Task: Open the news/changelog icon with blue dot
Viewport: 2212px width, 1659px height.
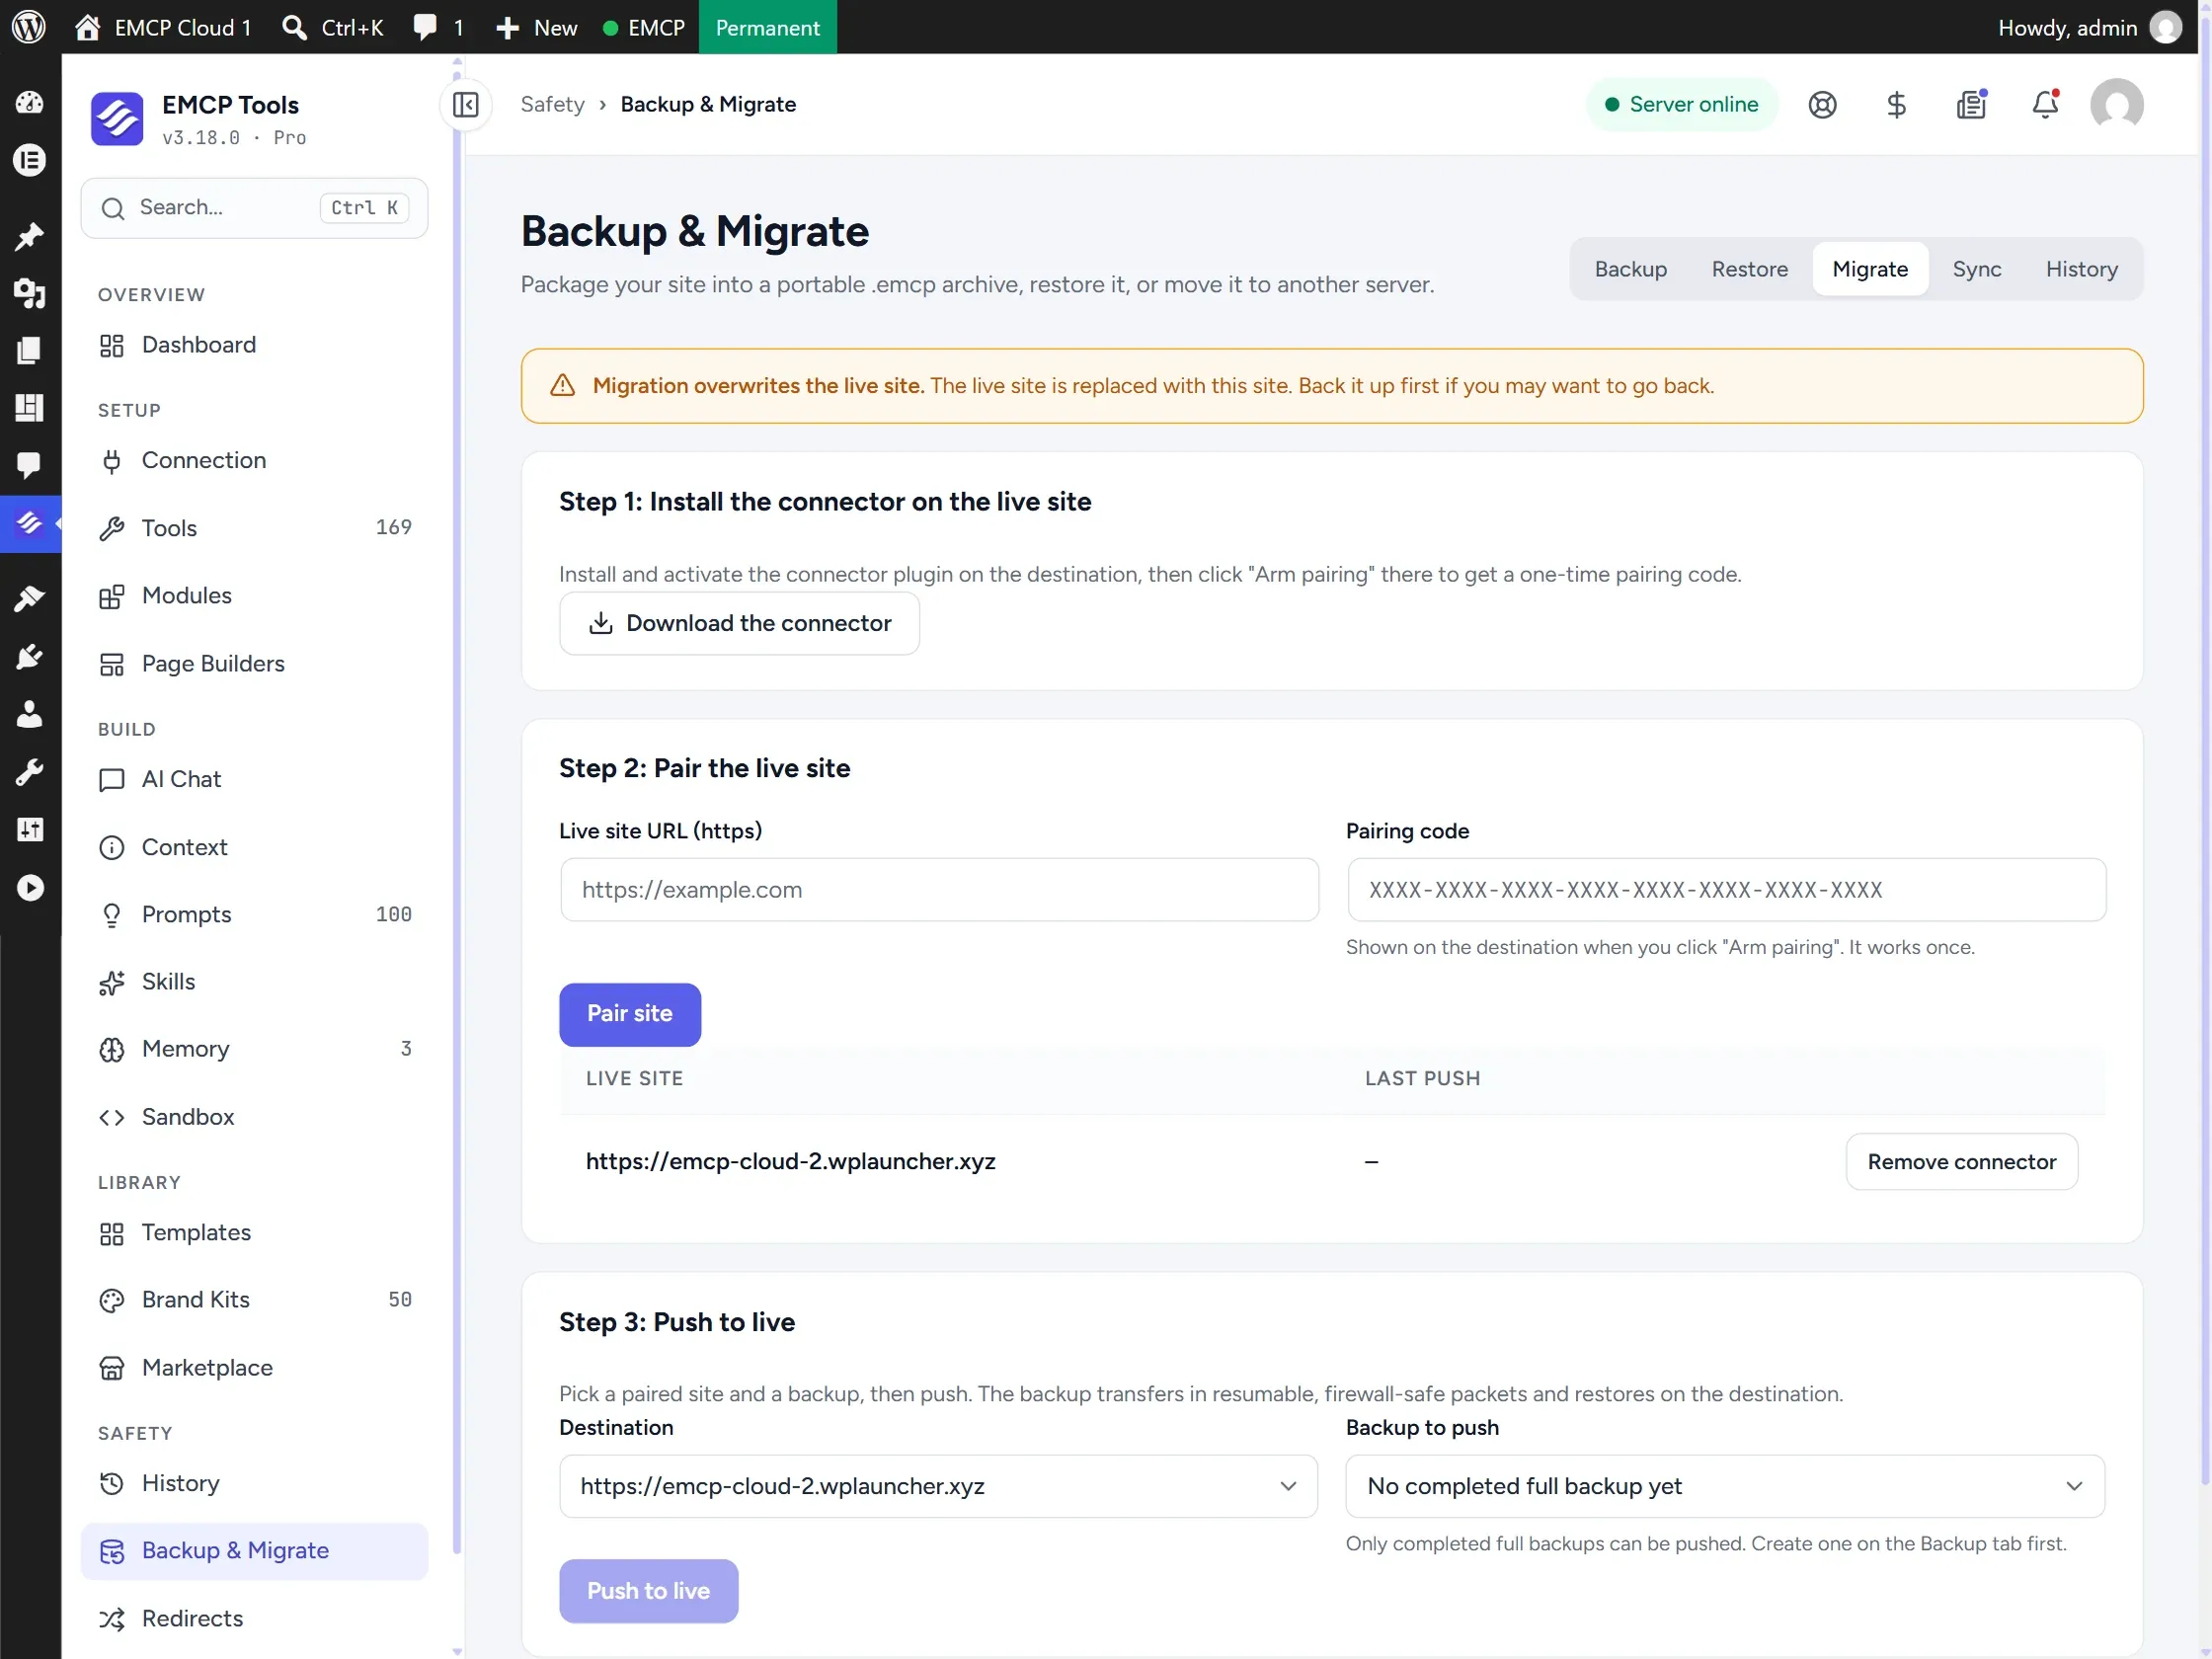Action: pyautogui.click(x=1971, y=104)
